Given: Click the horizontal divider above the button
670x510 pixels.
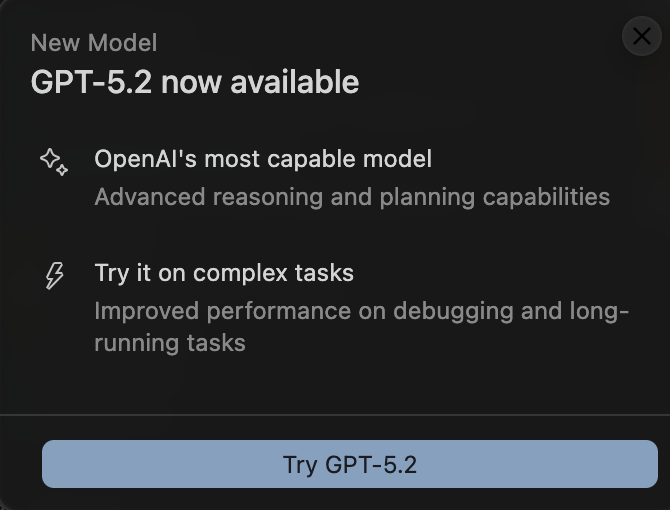Looking at the screenshot, I should tap(335, 414).
